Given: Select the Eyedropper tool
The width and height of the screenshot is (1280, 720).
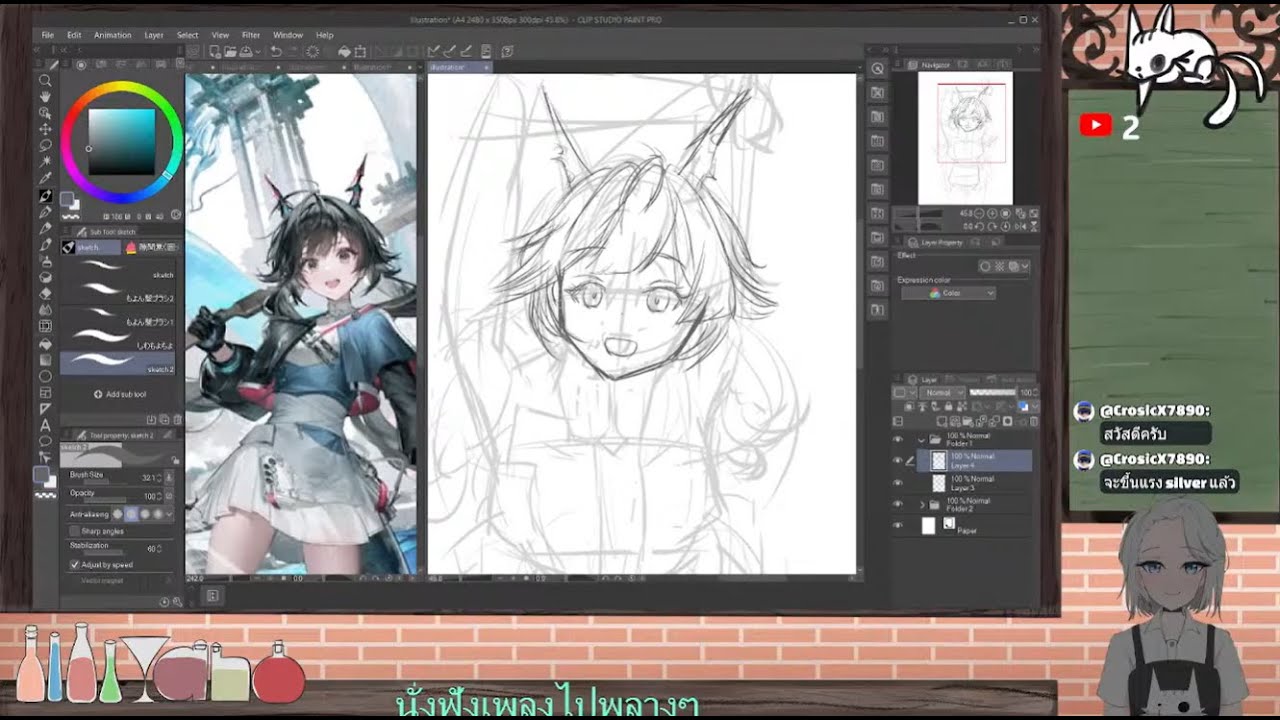Looking at the screenshot, I should tap(45, 178).
